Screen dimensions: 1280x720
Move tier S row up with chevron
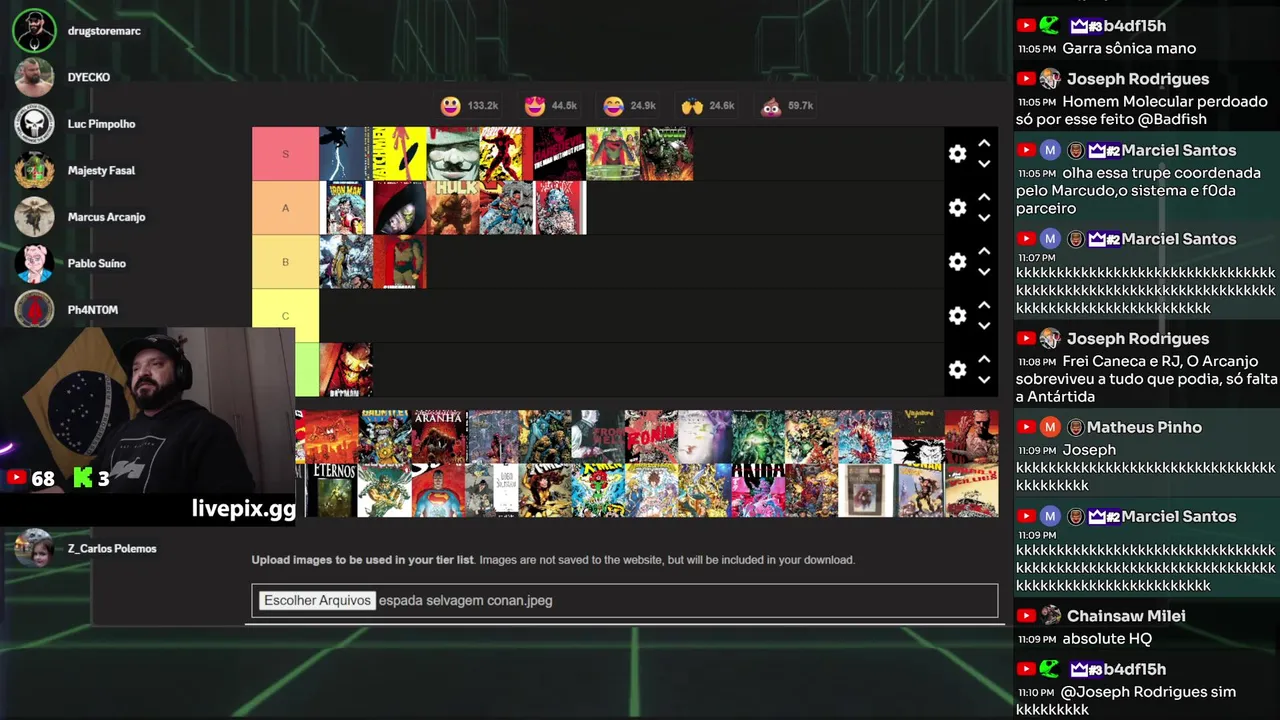(x=984, y=143)
